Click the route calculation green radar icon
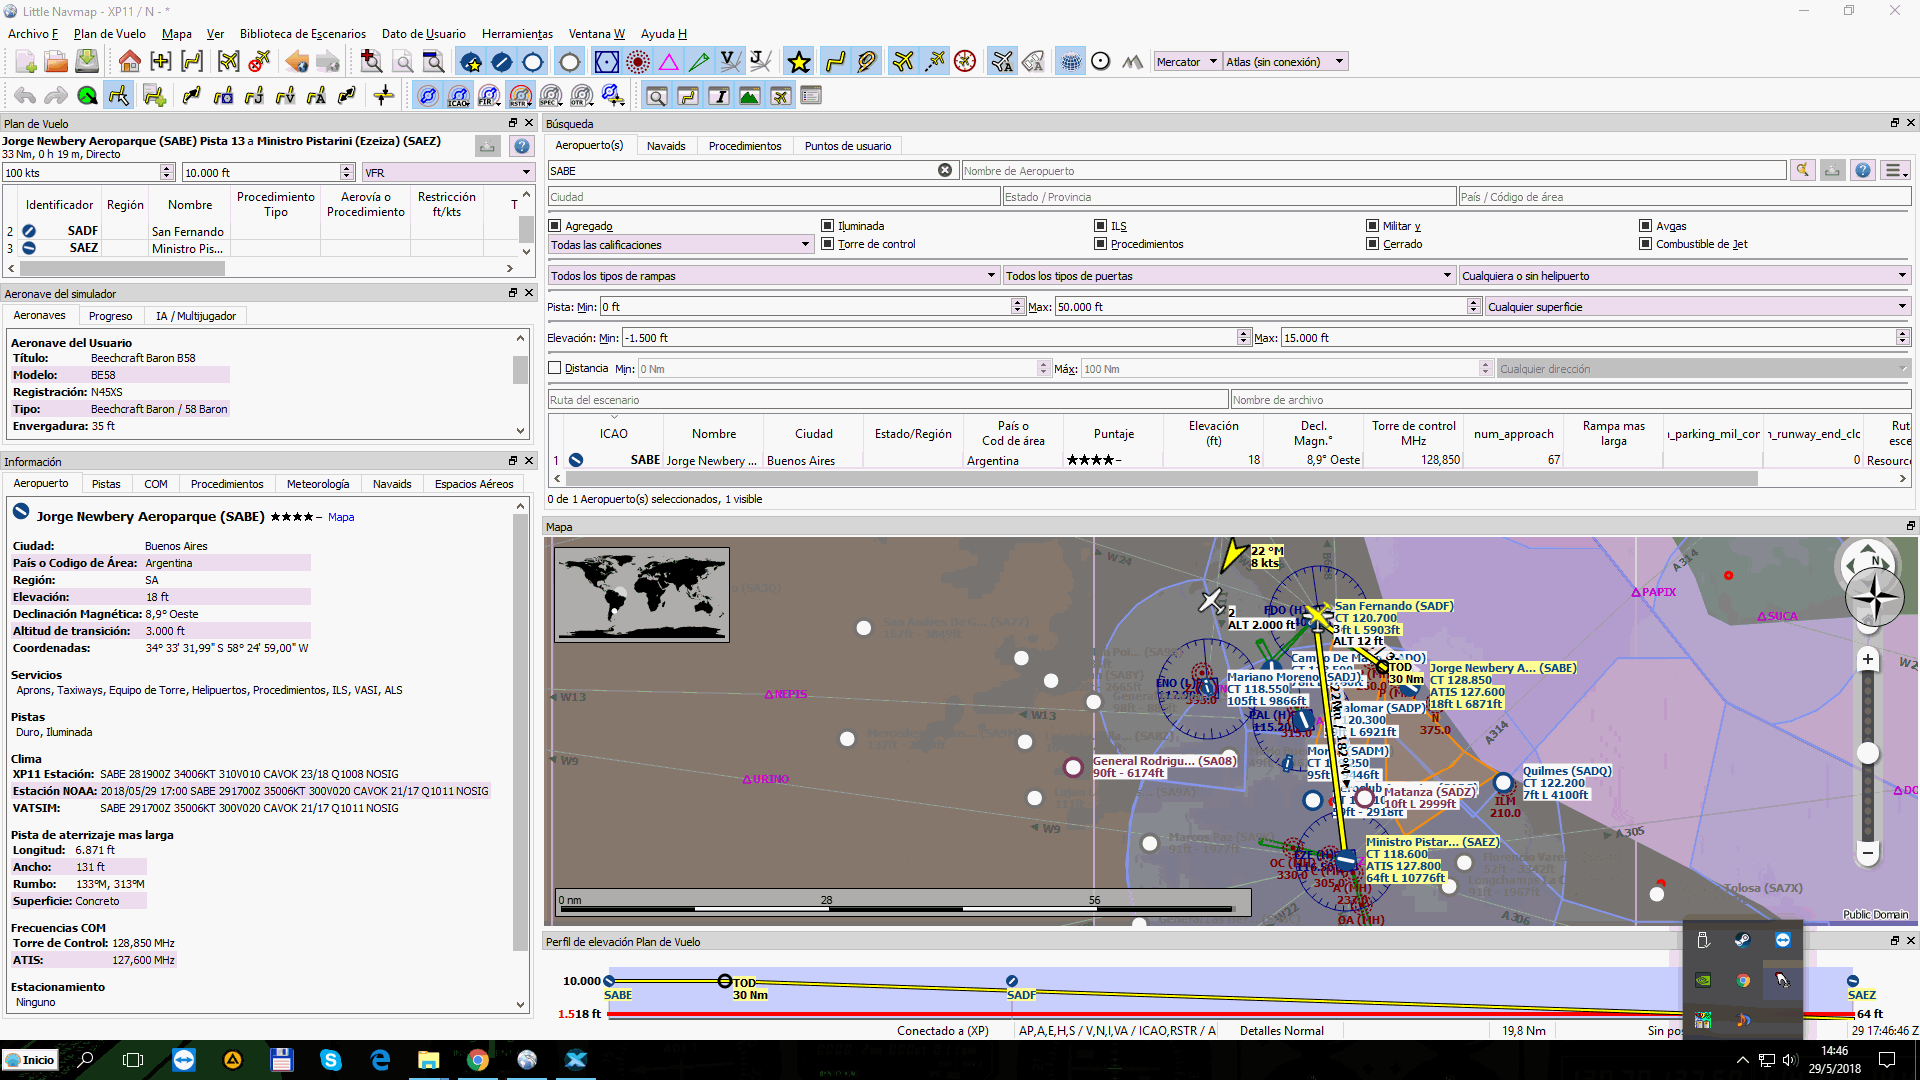Image resolution: width=1920 pixels, height=1080 pixels. point(88,96)
